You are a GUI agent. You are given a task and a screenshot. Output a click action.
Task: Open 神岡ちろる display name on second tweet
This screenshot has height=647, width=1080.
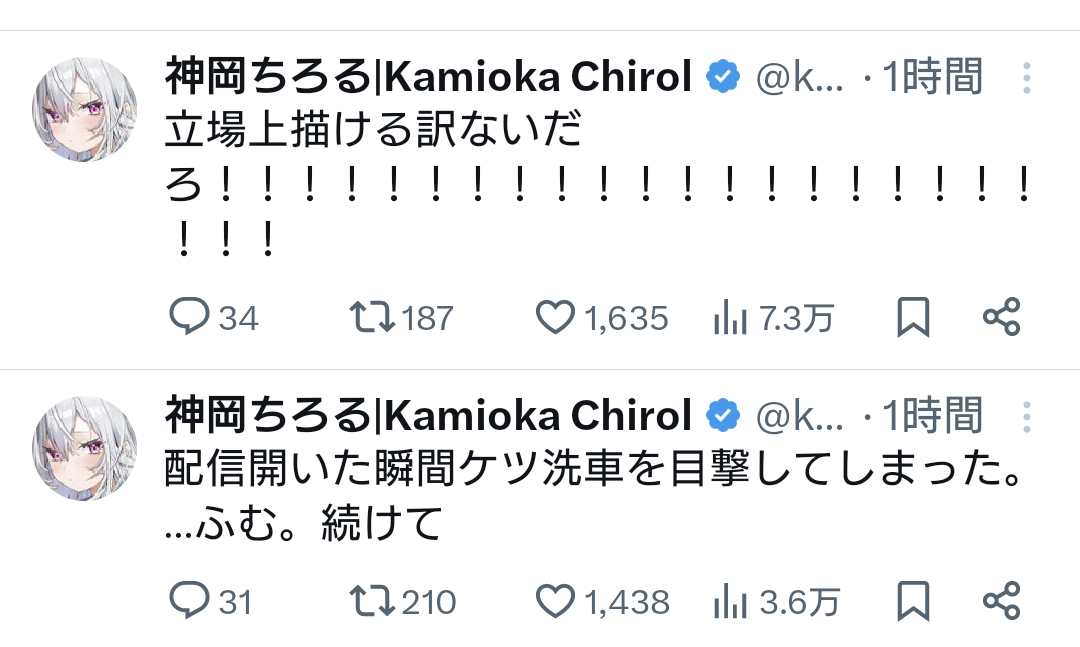tap(428, 414)
